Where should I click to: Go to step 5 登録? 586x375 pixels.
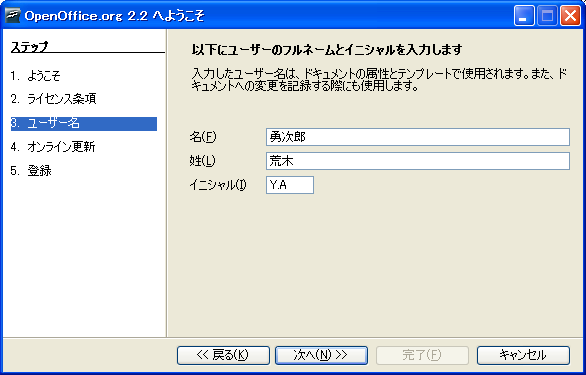pos(31,170)
